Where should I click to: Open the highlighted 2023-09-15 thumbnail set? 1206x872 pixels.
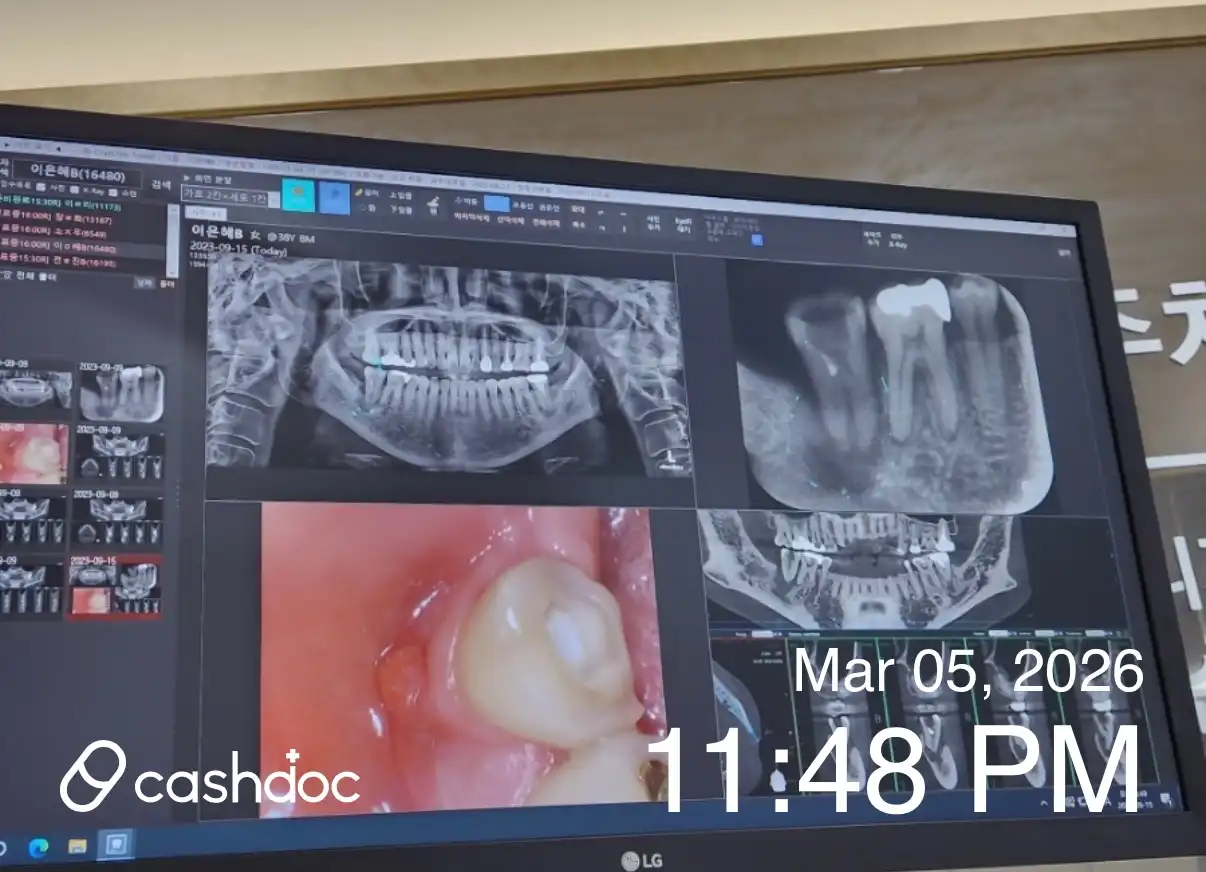tap(114, 588)
